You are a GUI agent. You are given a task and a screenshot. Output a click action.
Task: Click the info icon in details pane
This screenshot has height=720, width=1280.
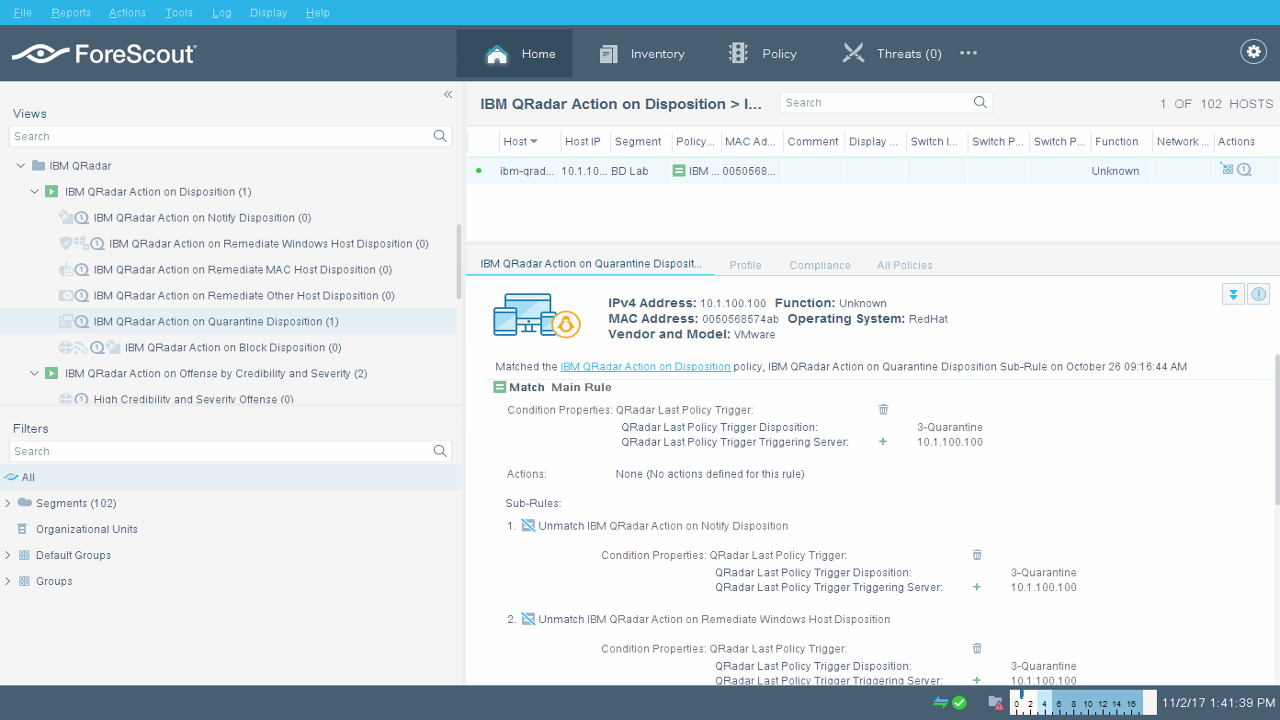tap(1259, 294)
